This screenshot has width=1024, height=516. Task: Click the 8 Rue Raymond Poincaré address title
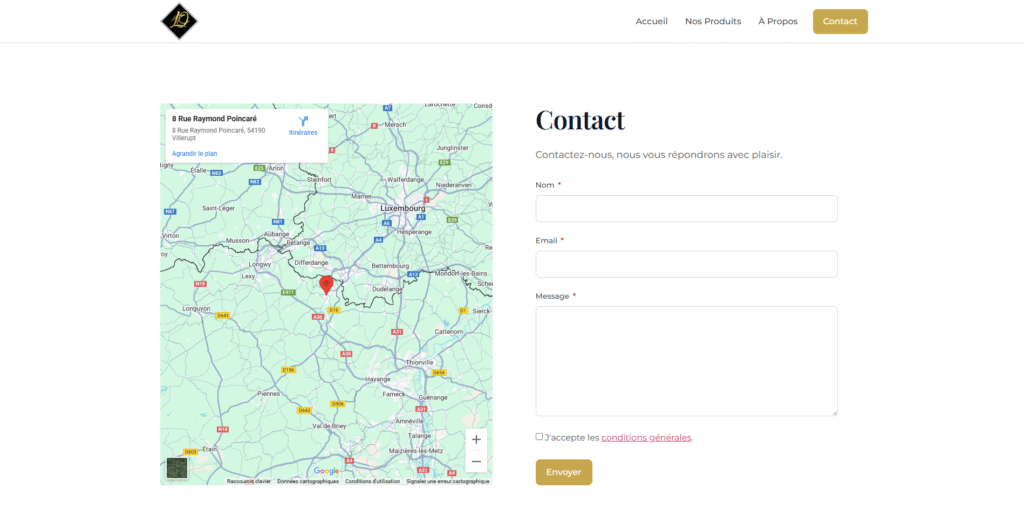pos(214,119)
